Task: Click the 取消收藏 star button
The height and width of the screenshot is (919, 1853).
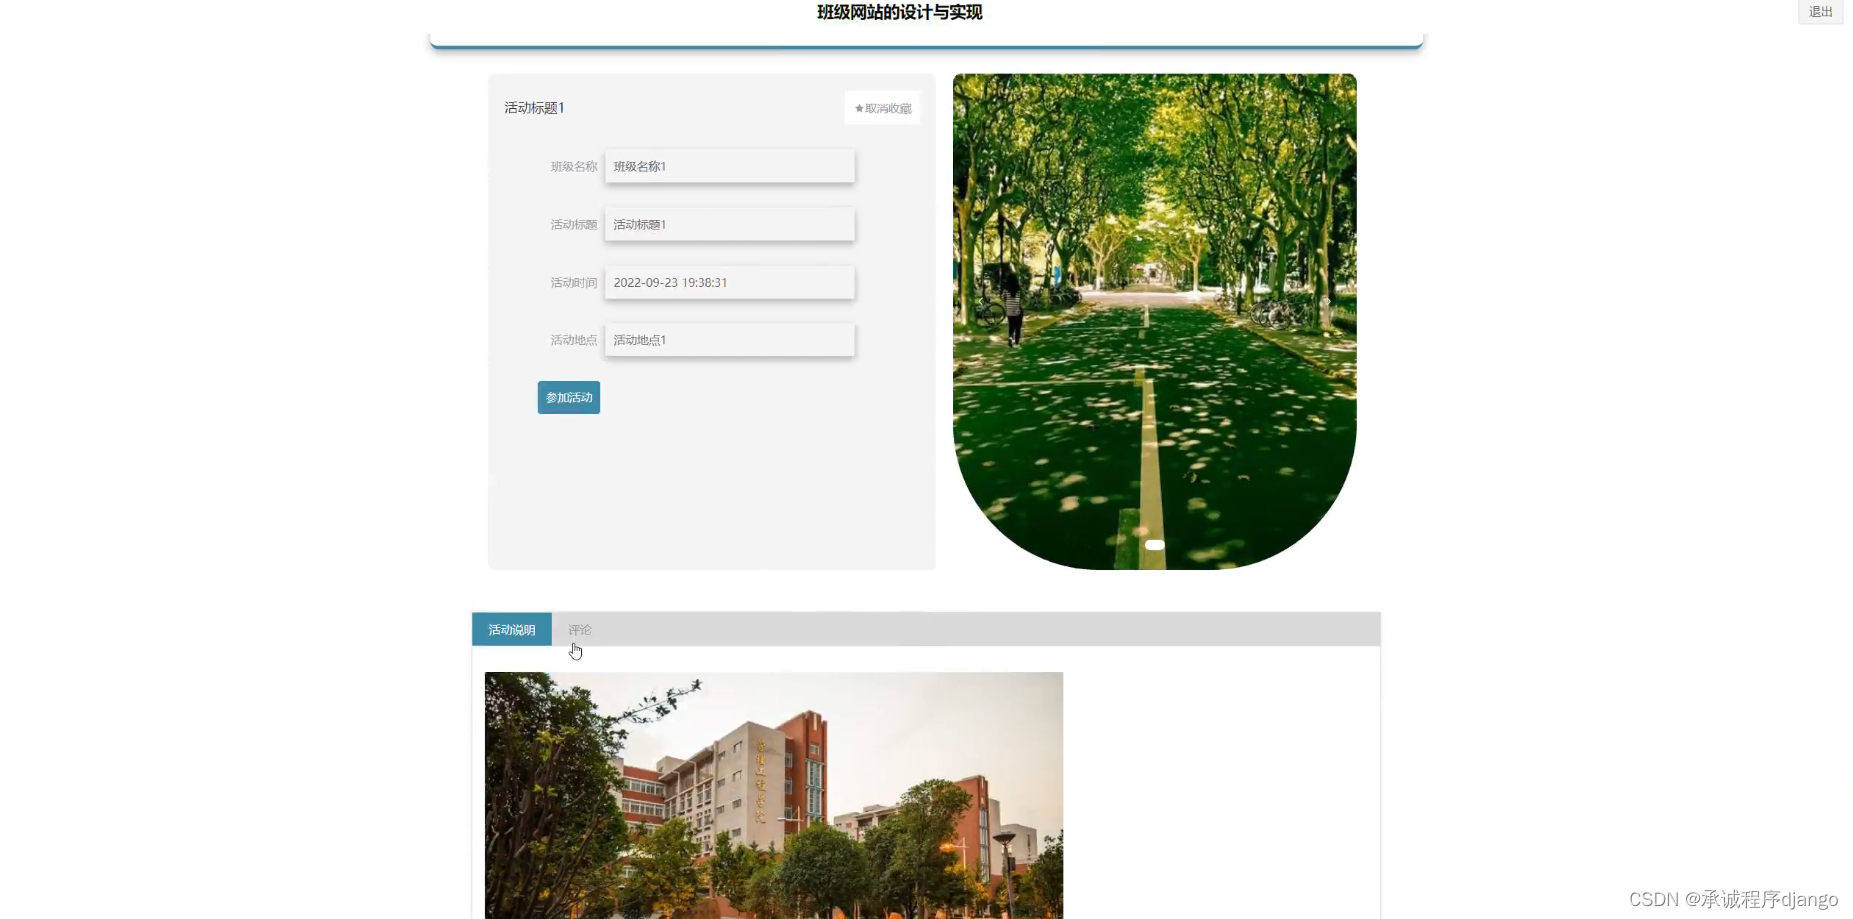Action: pos(882,108)
